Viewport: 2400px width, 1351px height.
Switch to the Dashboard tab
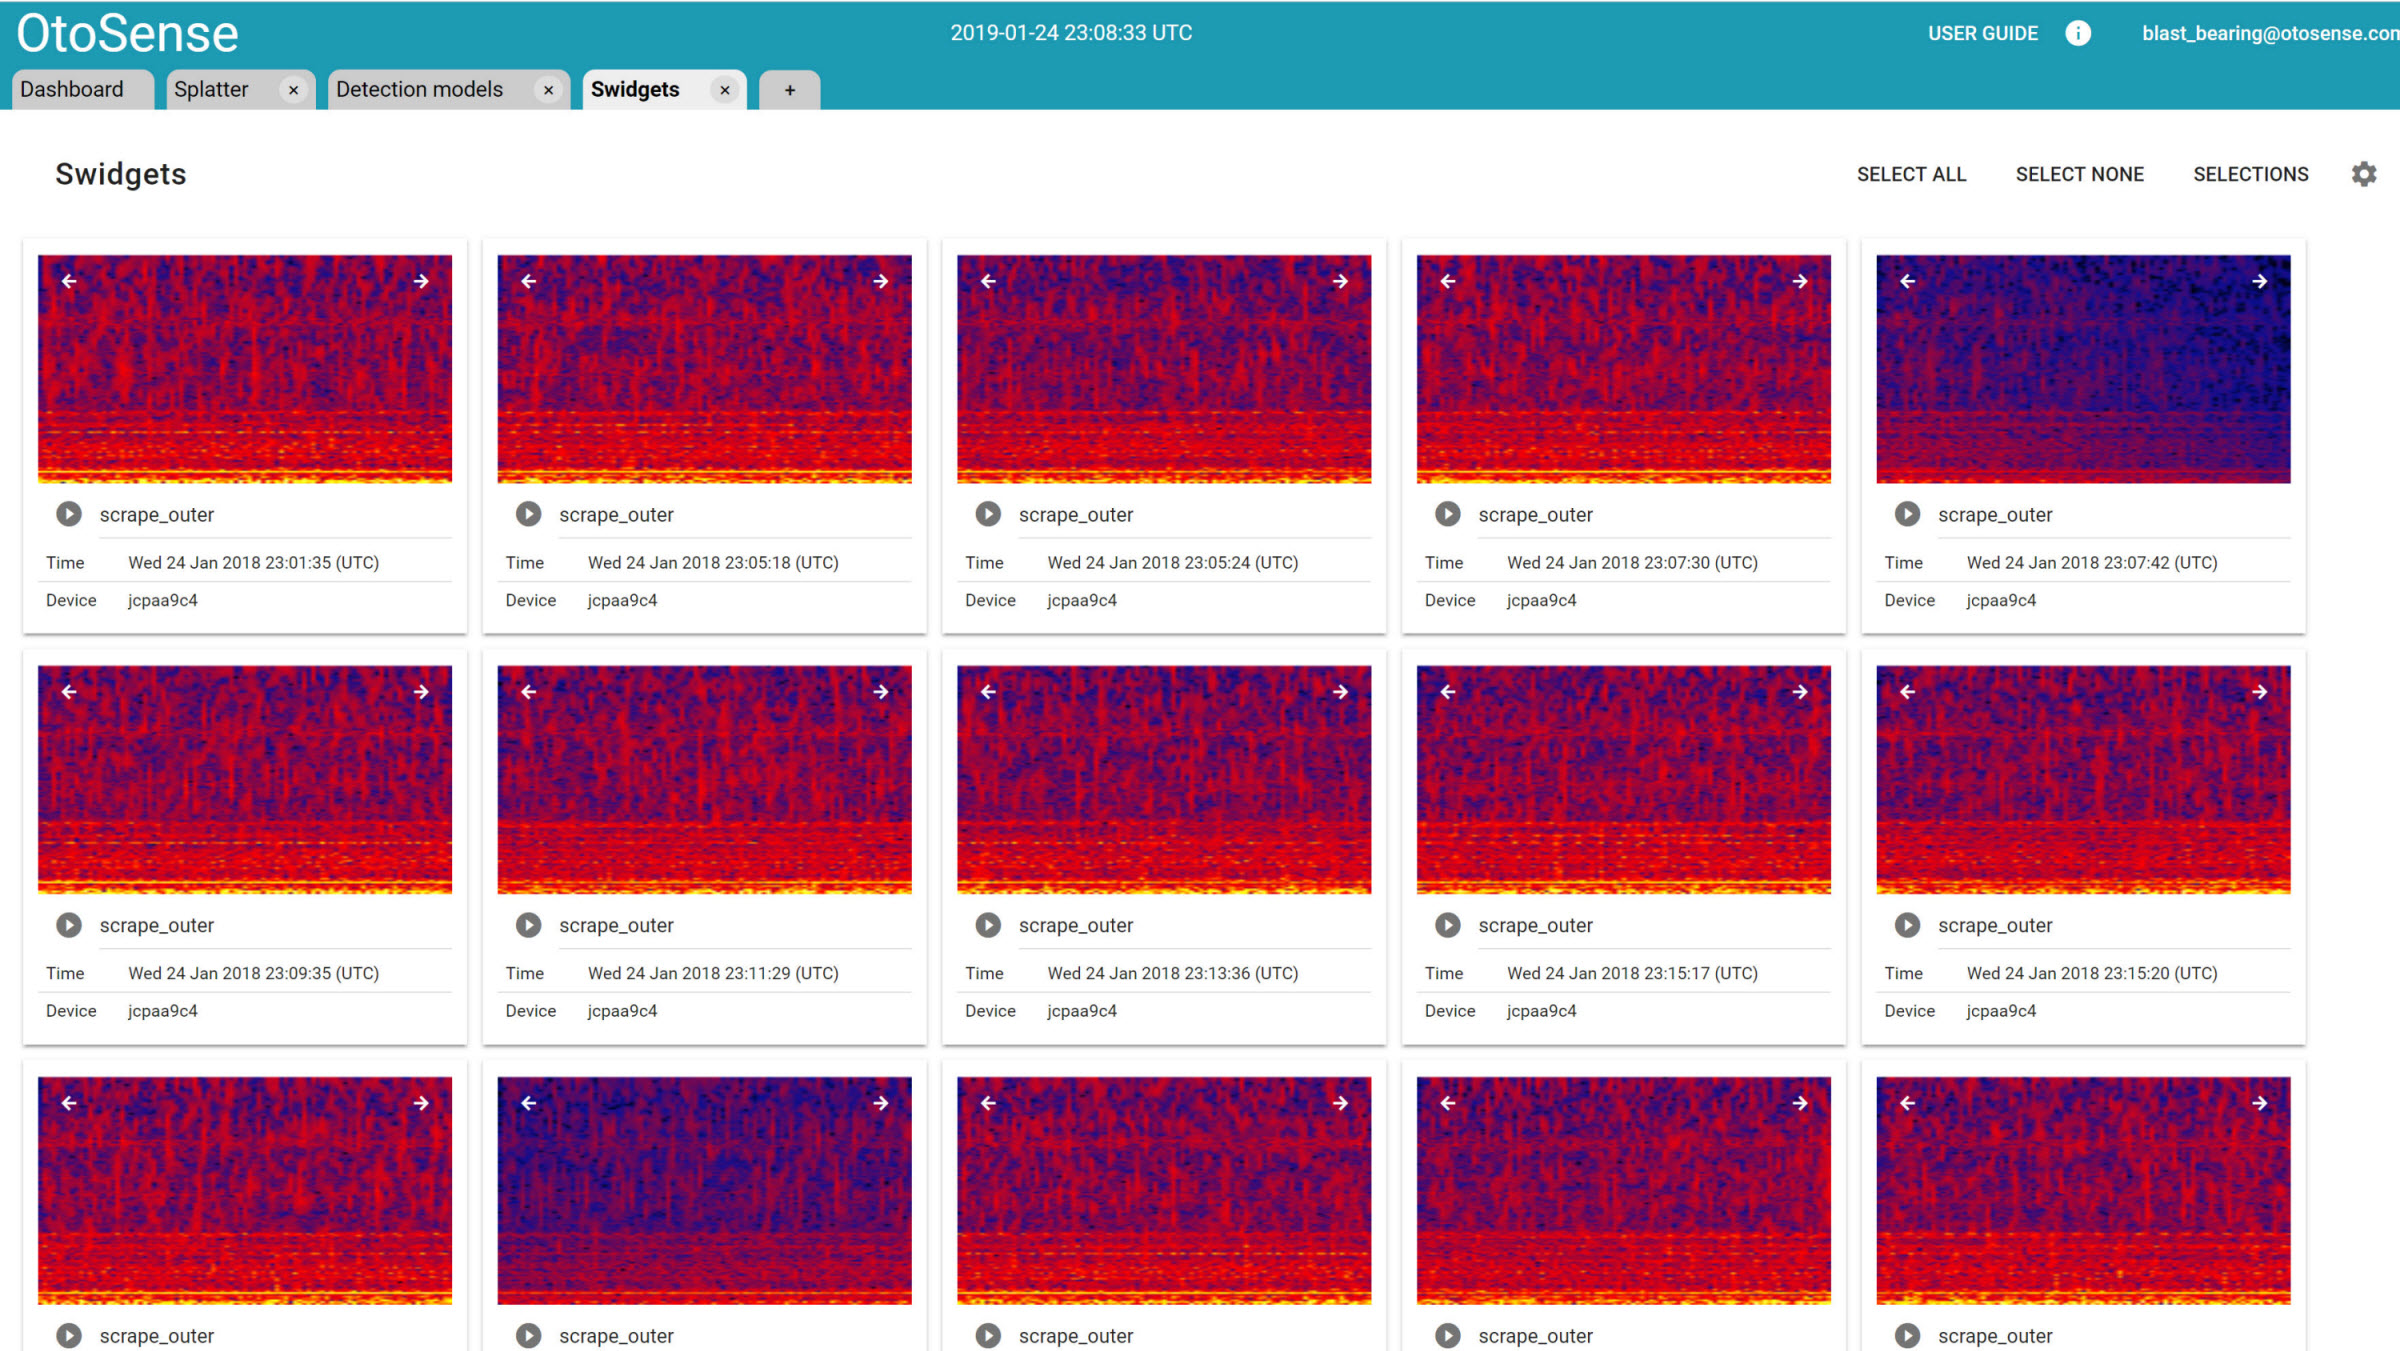[72, 89]
